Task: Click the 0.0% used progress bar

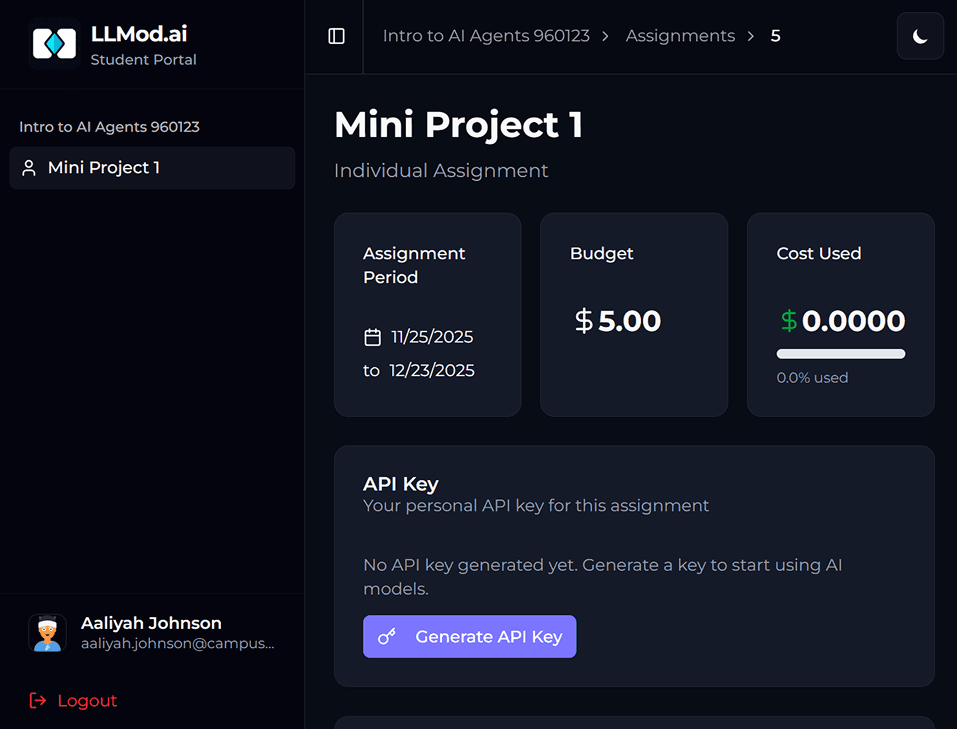Action: [840, 353]
